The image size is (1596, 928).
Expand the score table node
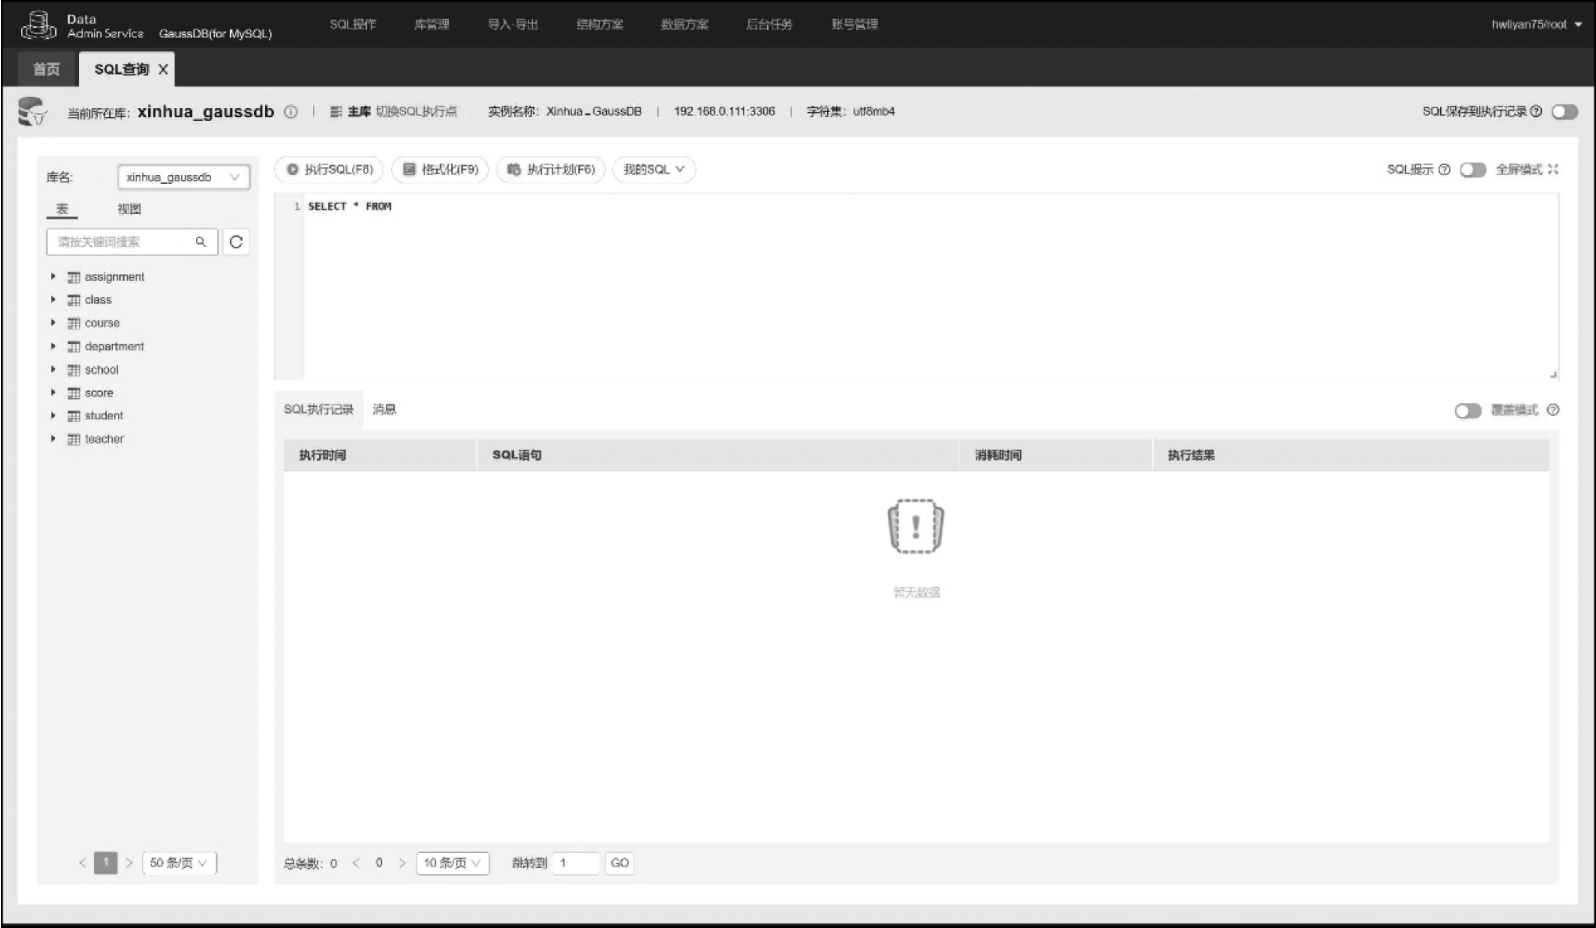(53, 392)
